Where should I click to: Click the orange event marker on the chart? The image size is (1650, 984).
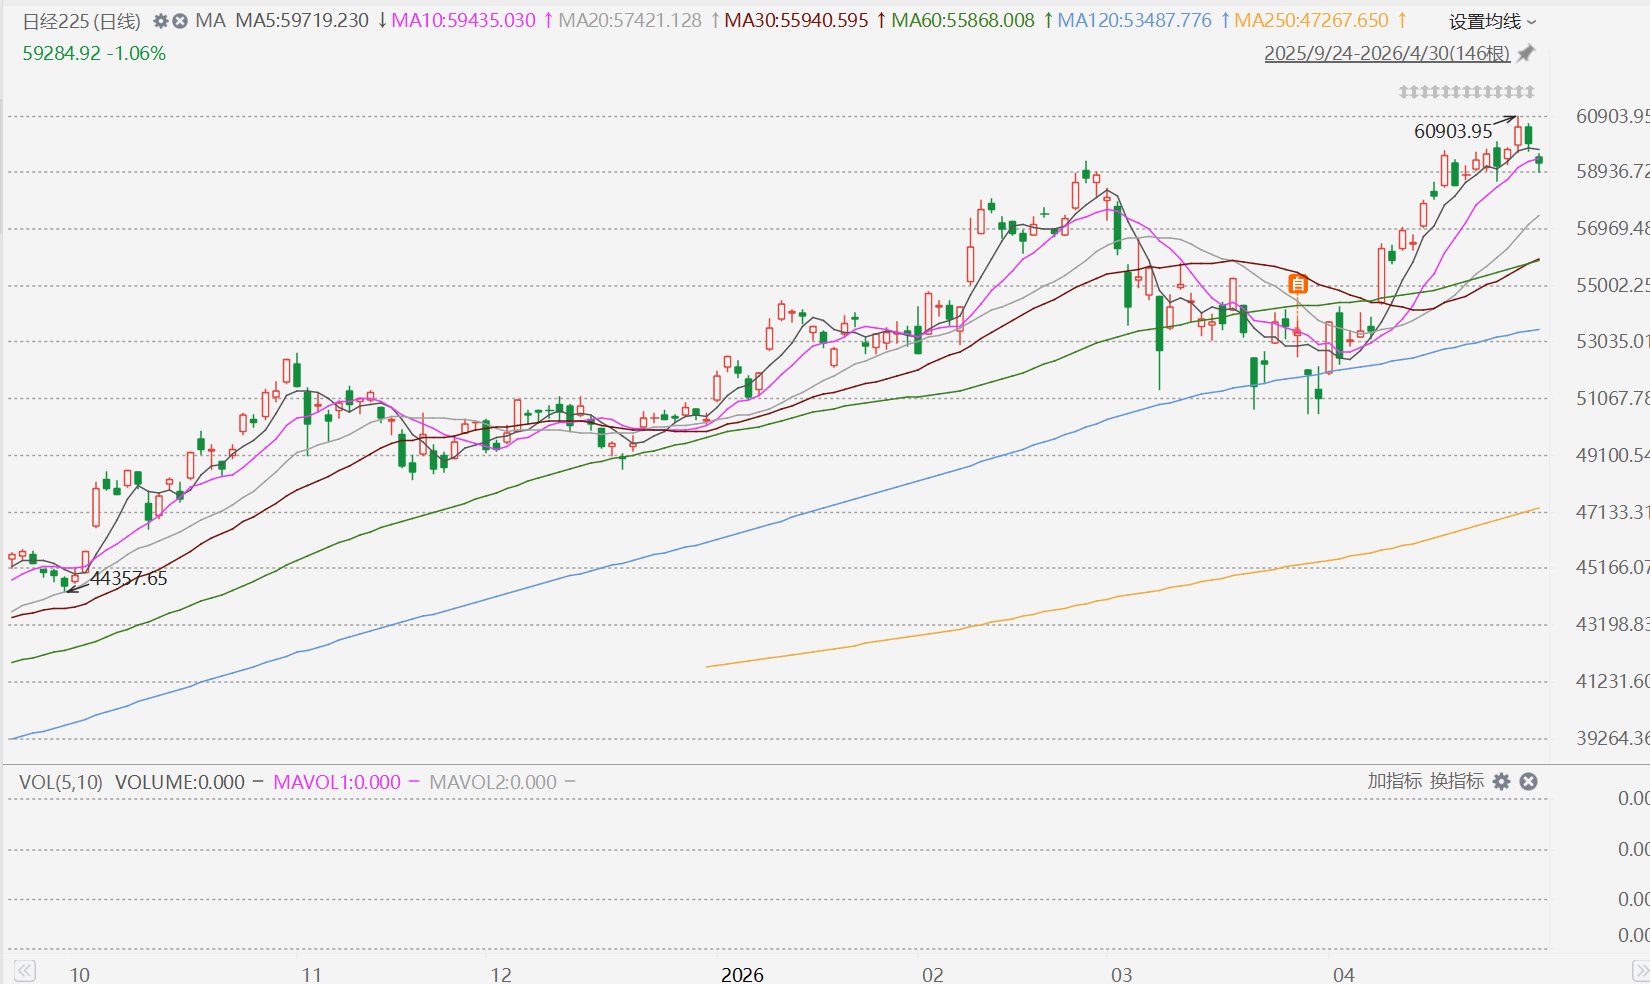1298,284
